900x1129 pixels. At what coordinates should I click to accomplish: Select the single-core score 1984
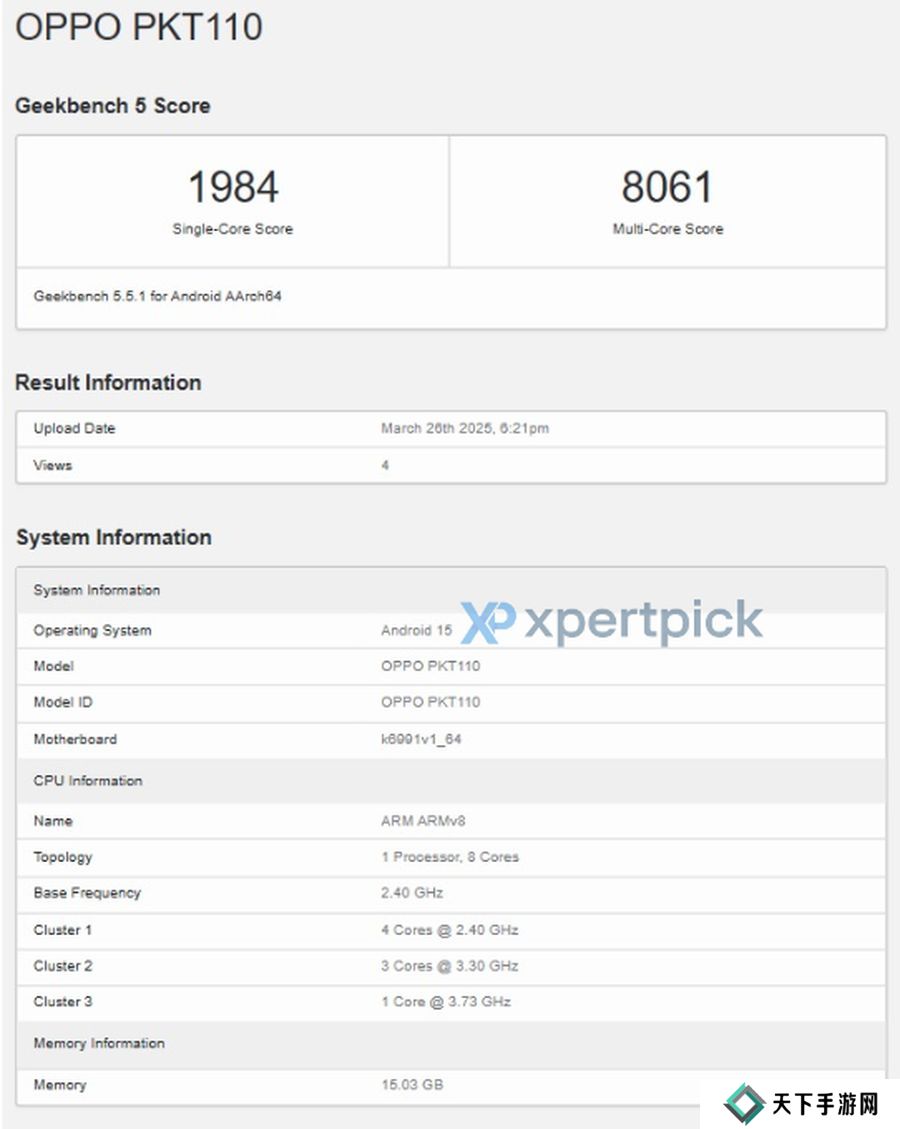click(233, 187)
